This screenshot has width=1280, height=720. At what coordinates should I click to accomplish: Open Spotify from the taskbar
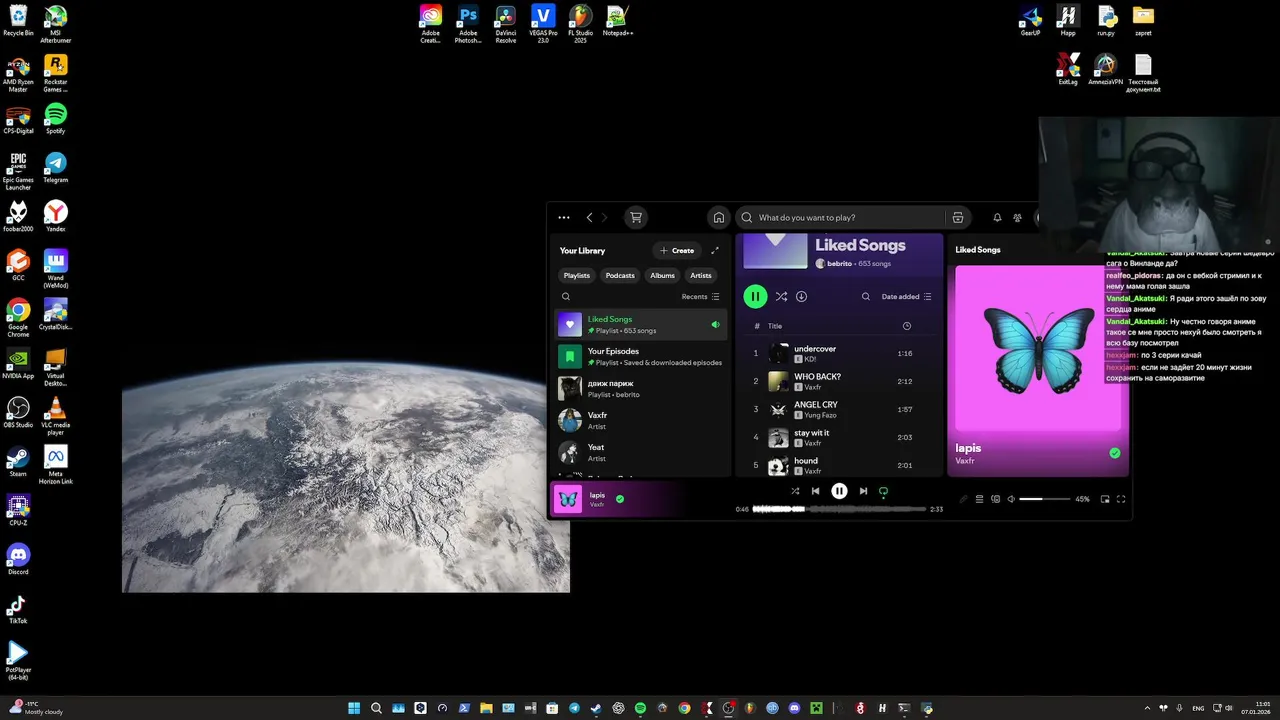coord(640,708)
